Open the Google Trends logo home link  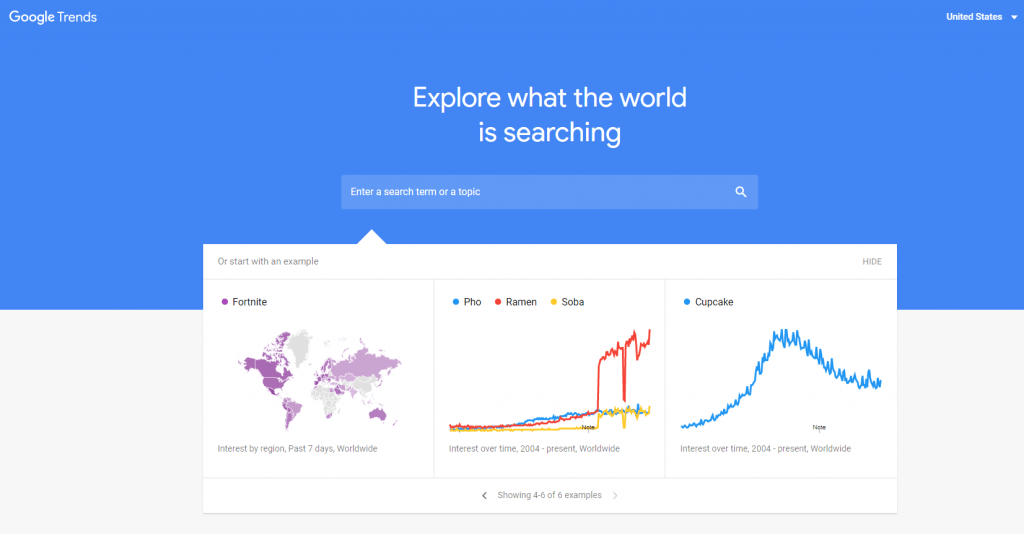53,17
